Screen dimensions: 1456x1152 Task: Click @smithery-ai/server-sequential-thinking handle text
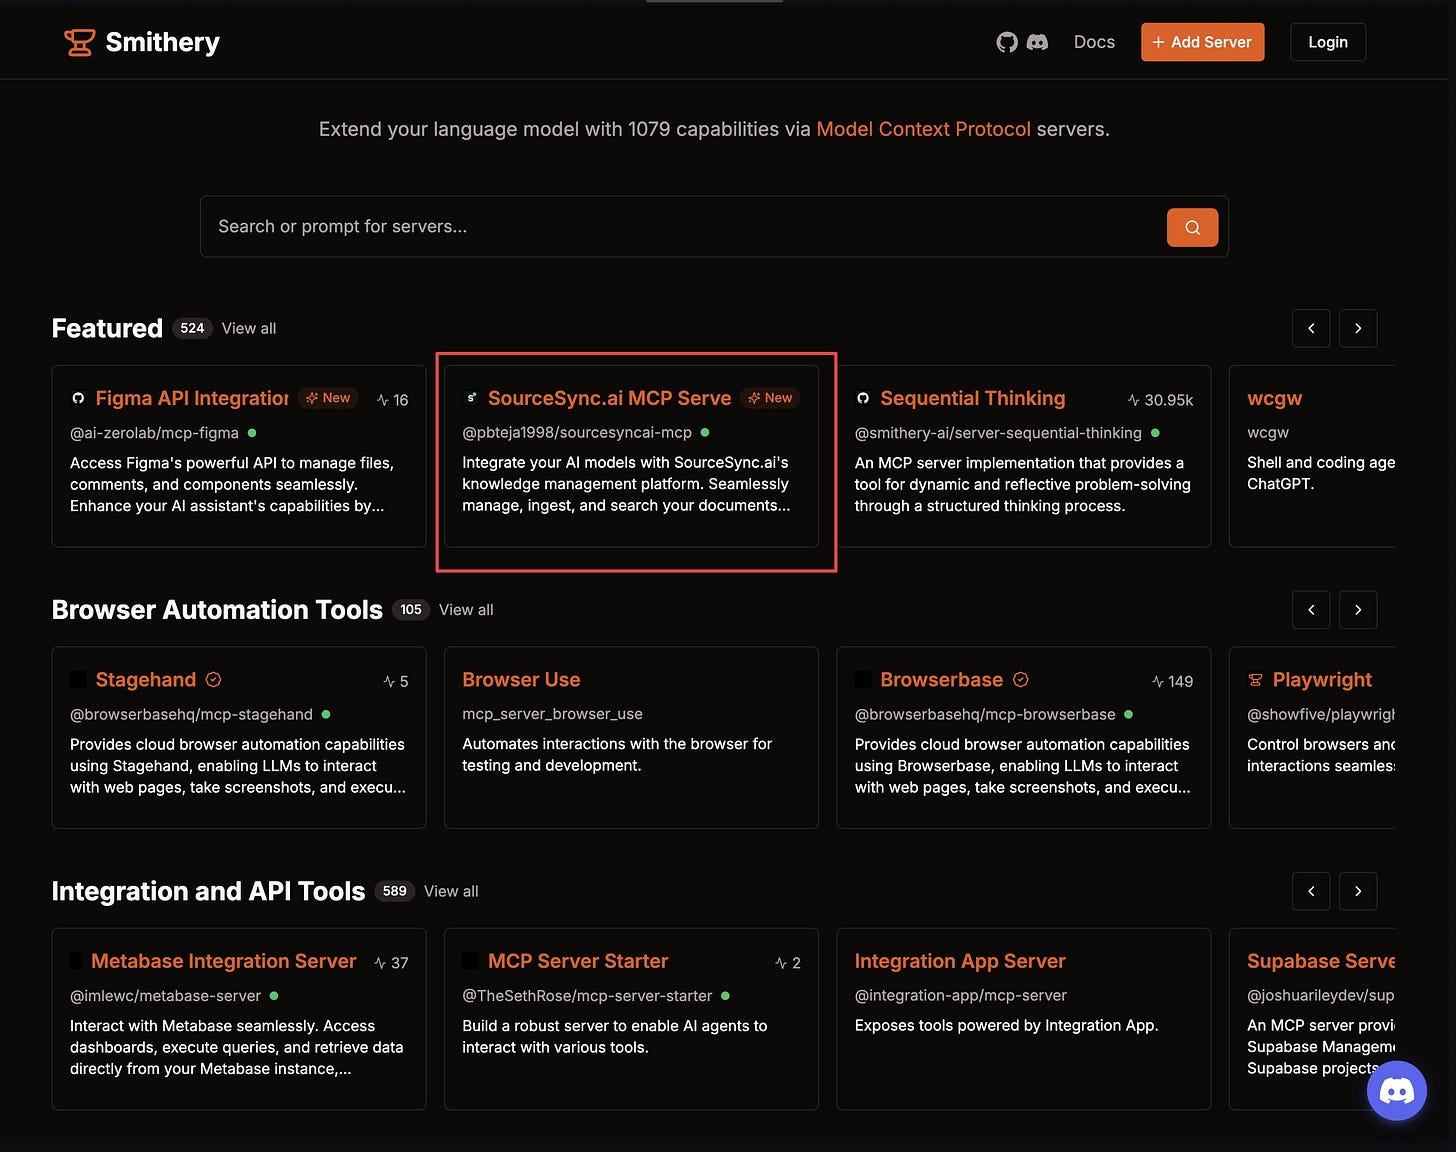998,433
